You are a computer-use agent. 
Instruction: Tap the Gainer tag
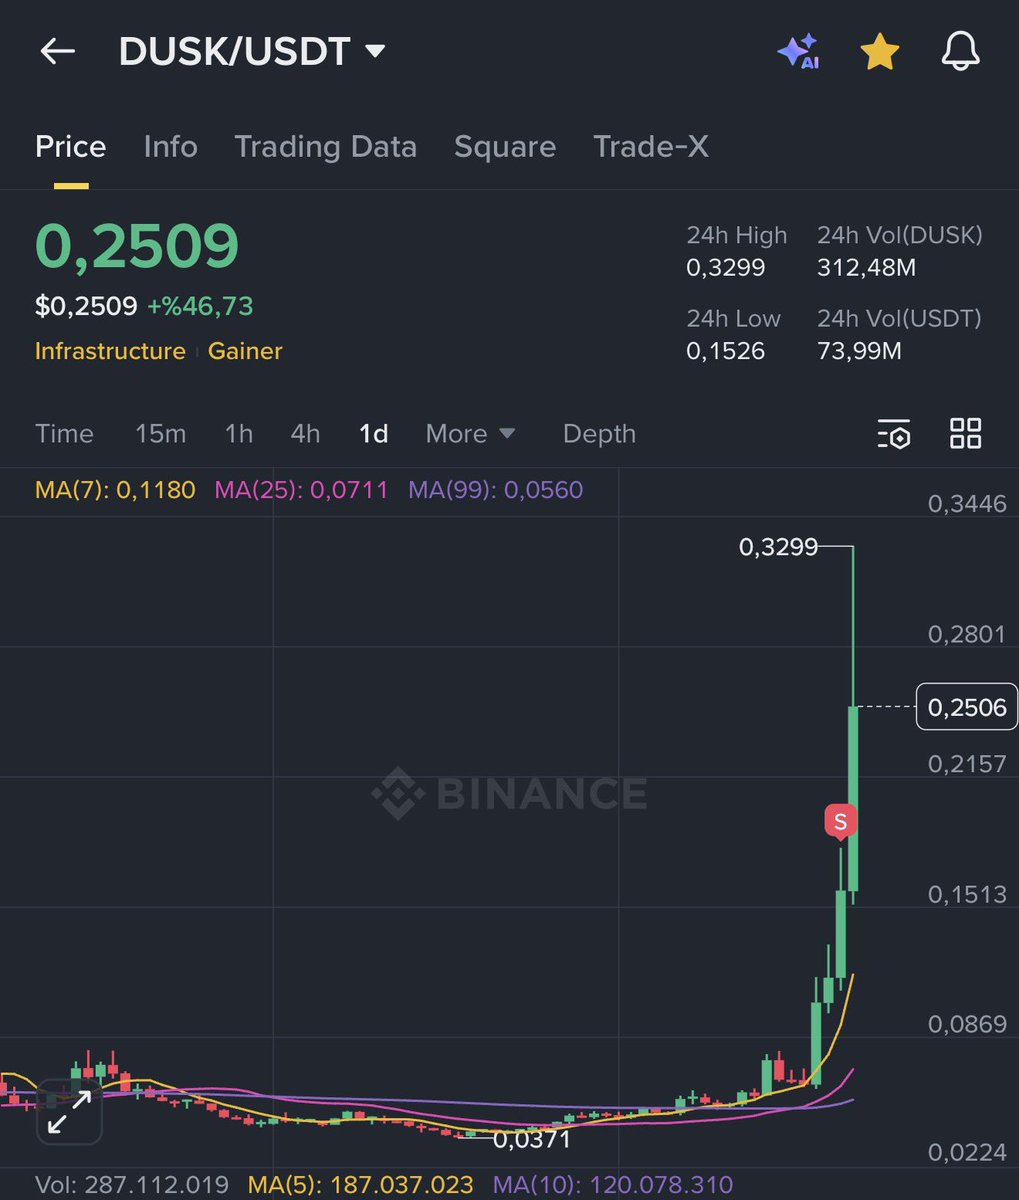click(x=244, y=351)
